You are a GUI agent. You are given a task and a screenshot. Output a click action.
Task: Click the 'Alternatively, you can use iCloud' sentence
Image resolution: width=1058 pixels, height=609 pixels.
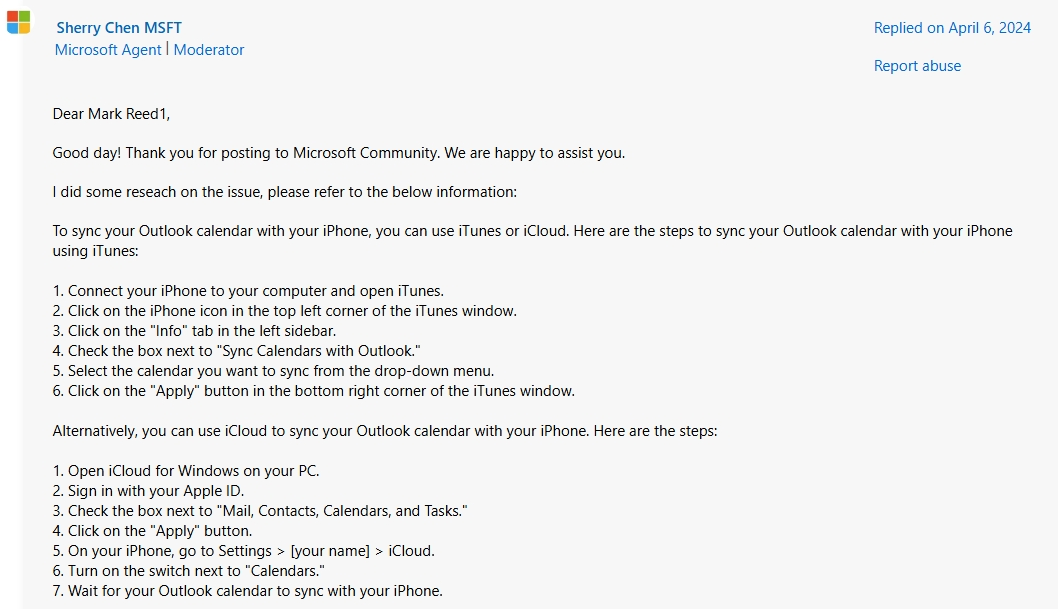coord(385,432)
